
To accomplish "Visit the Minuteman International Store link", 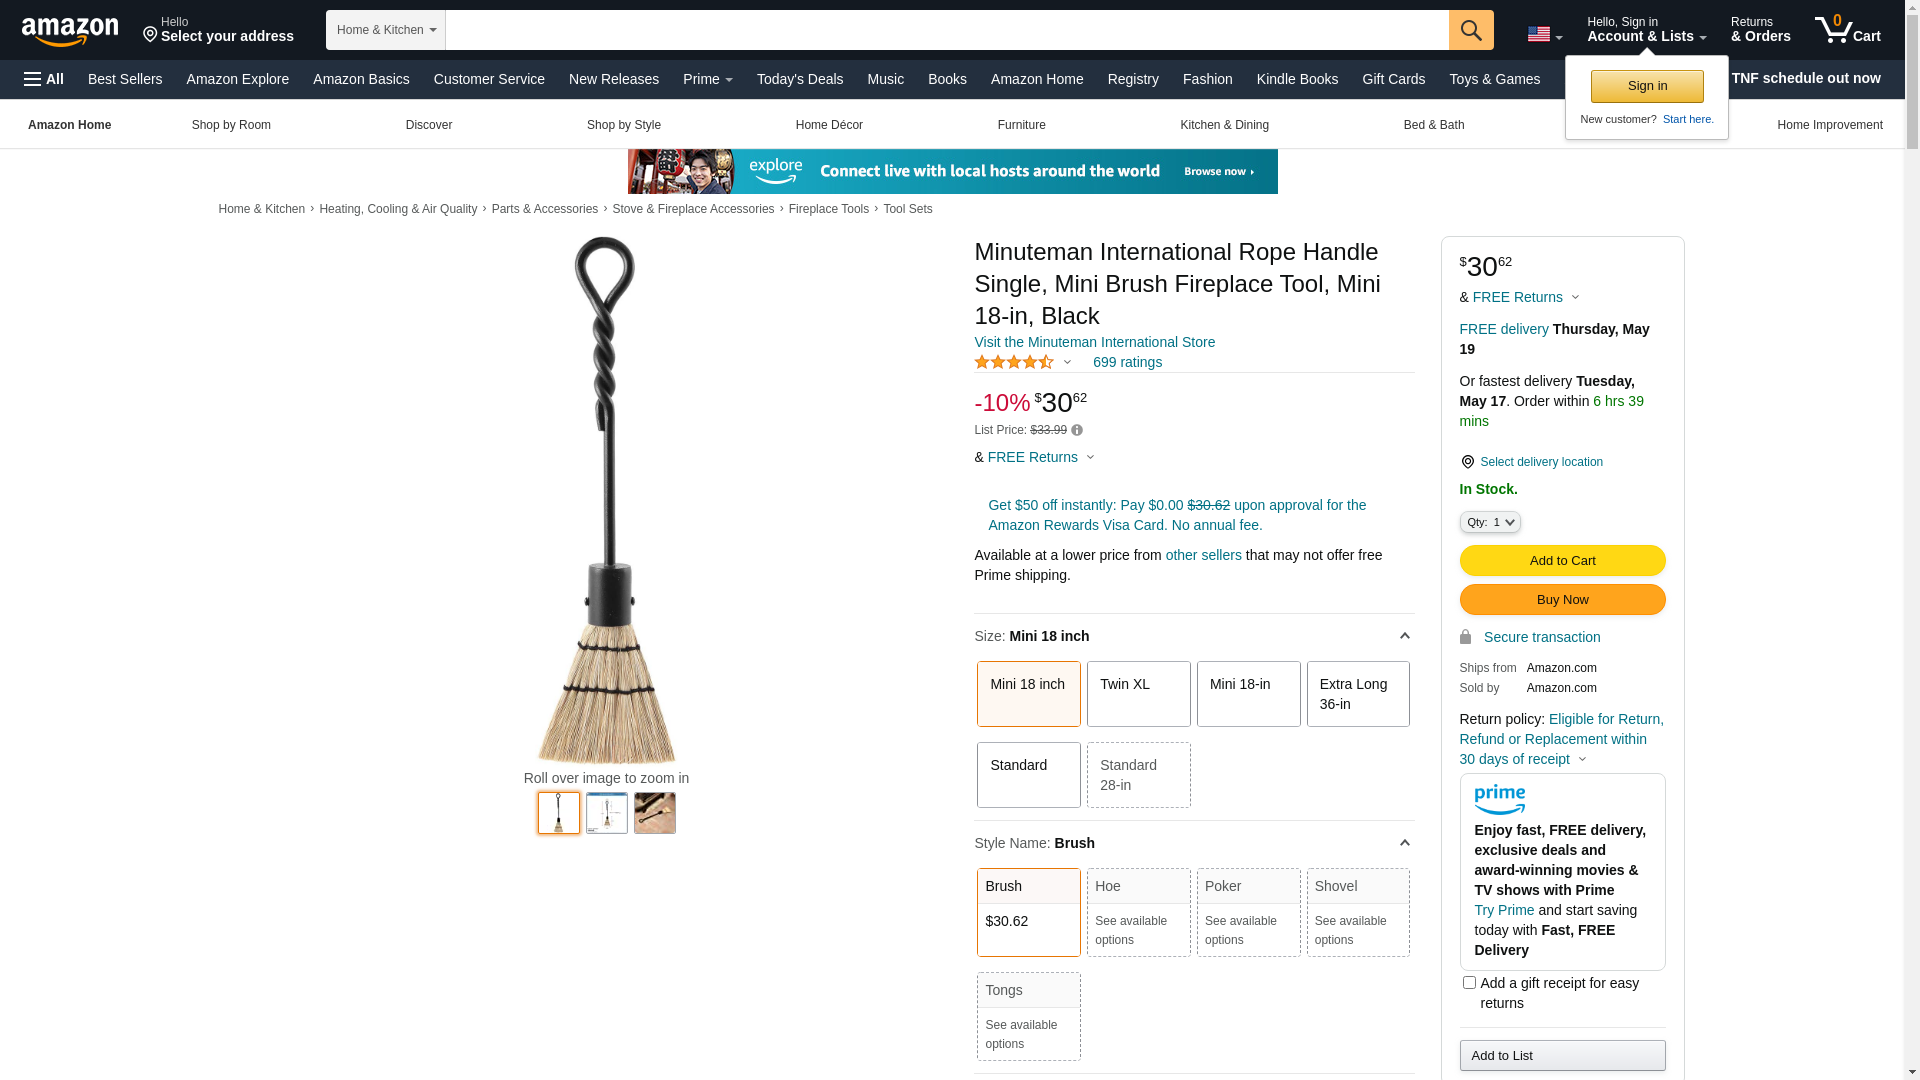I will (x=1094, y=342).
